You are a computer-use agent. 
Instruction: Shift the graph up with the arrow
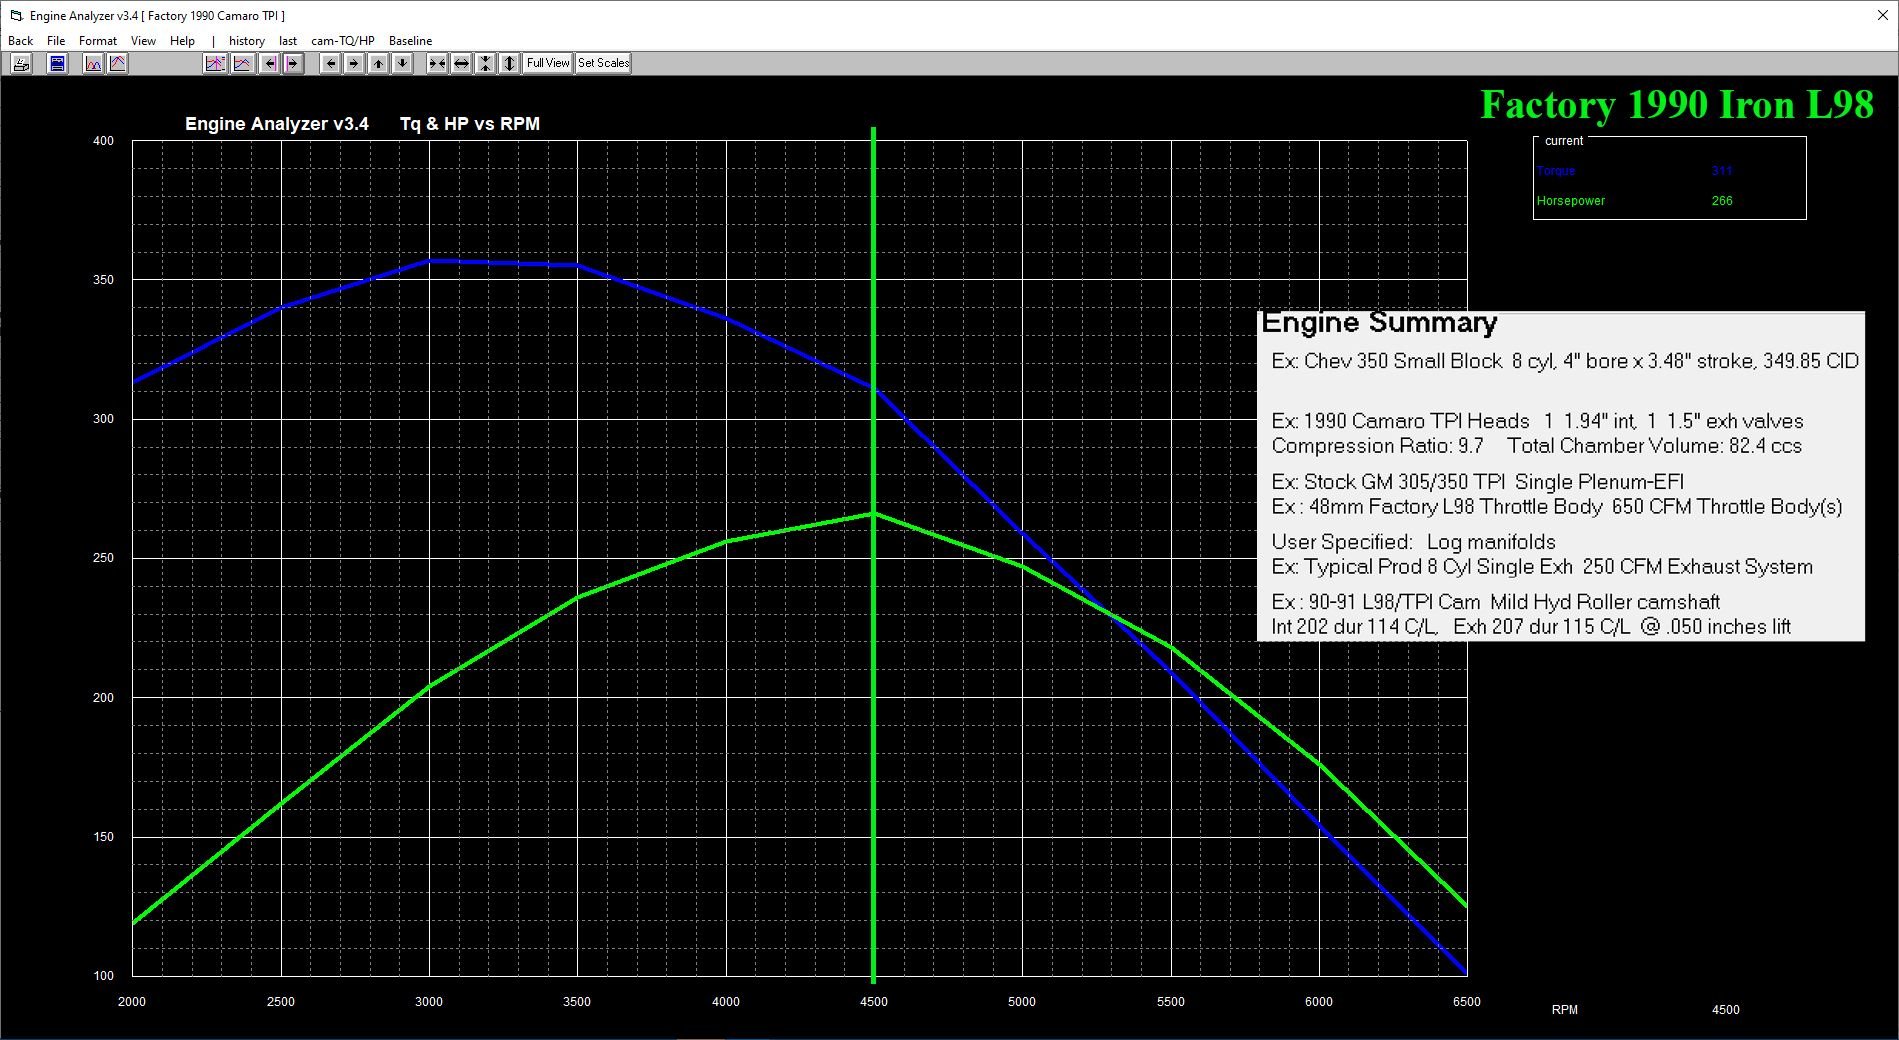point(378,63)
